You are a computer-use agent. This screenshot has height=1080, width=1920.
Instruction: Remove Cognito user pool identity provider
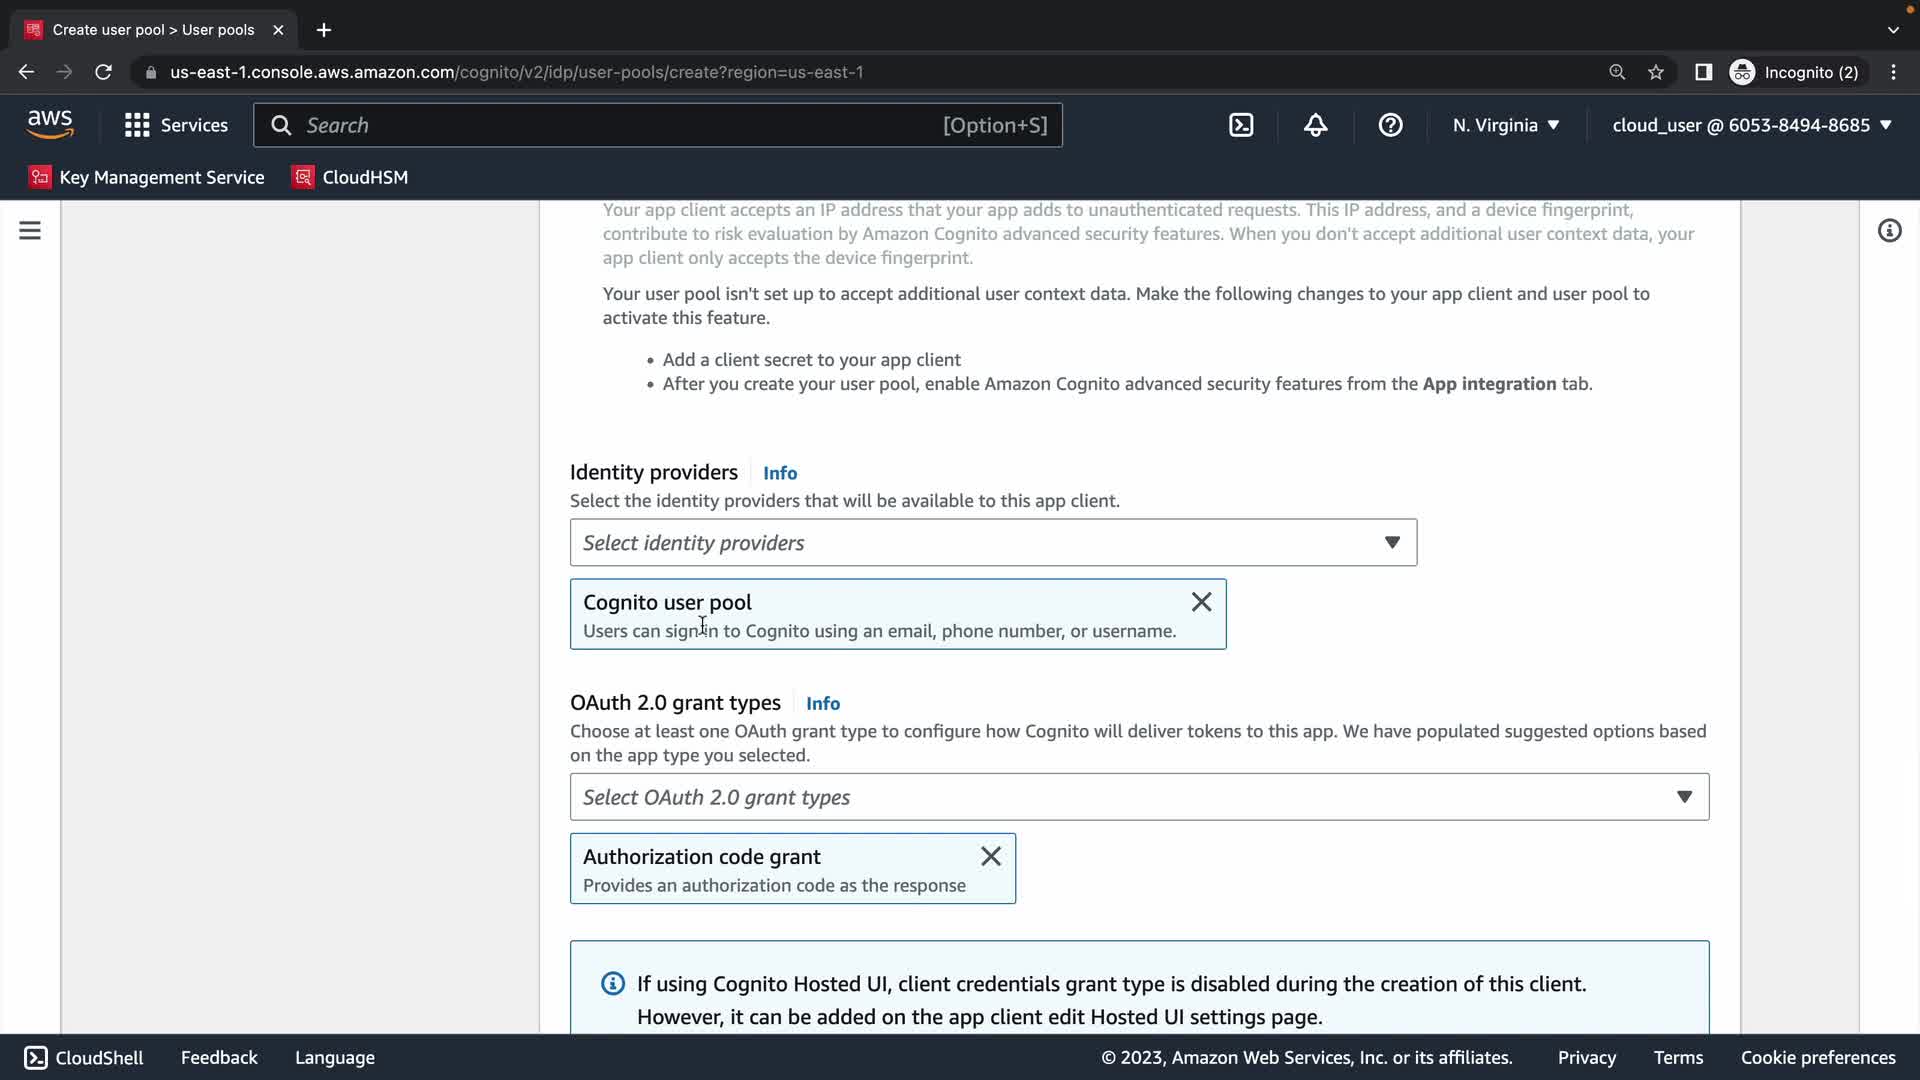coord(1201,602)
